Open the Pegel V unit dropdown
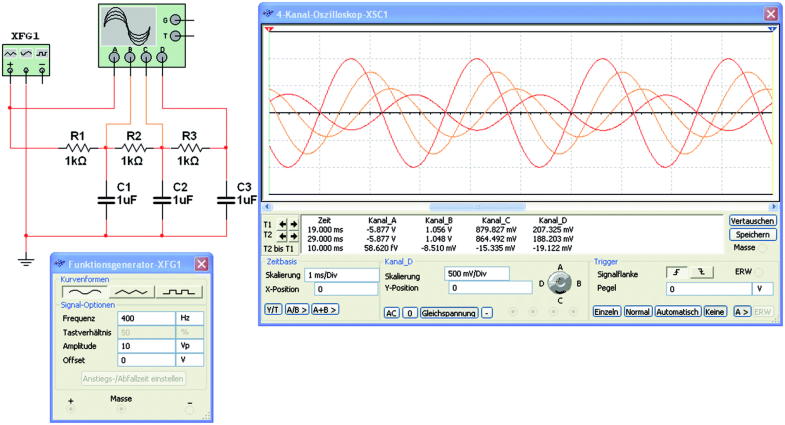The image size is (785, 425). coord(762,289)
